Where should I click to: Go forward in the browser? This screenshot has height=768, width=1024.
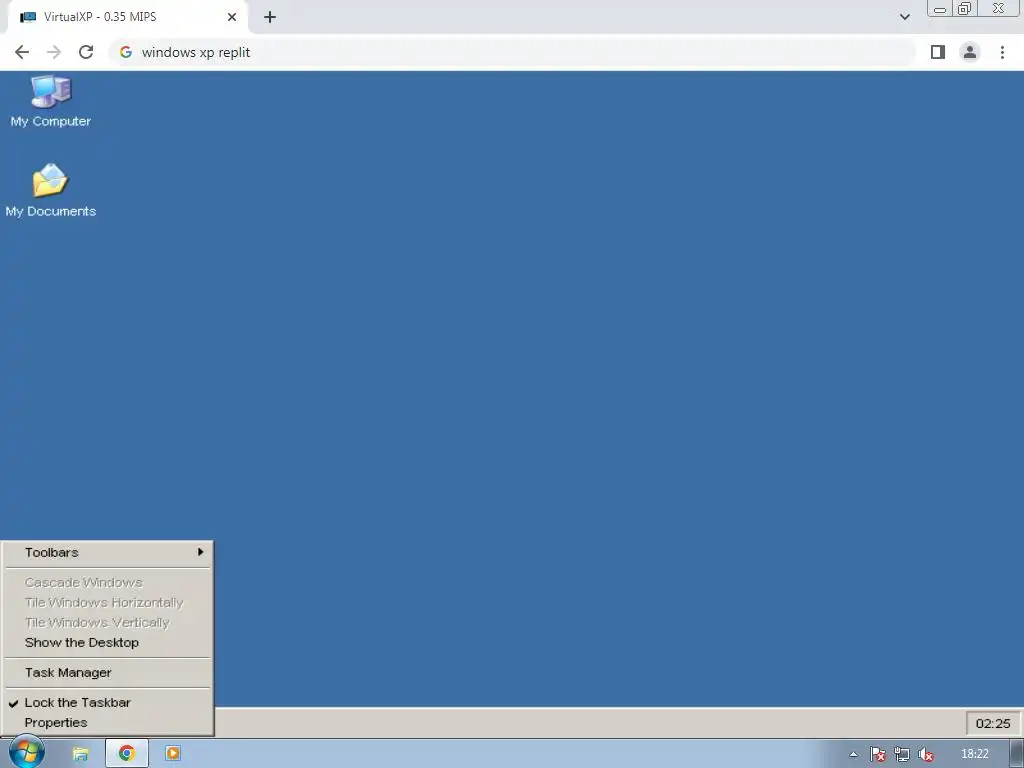tap(54, 52)
